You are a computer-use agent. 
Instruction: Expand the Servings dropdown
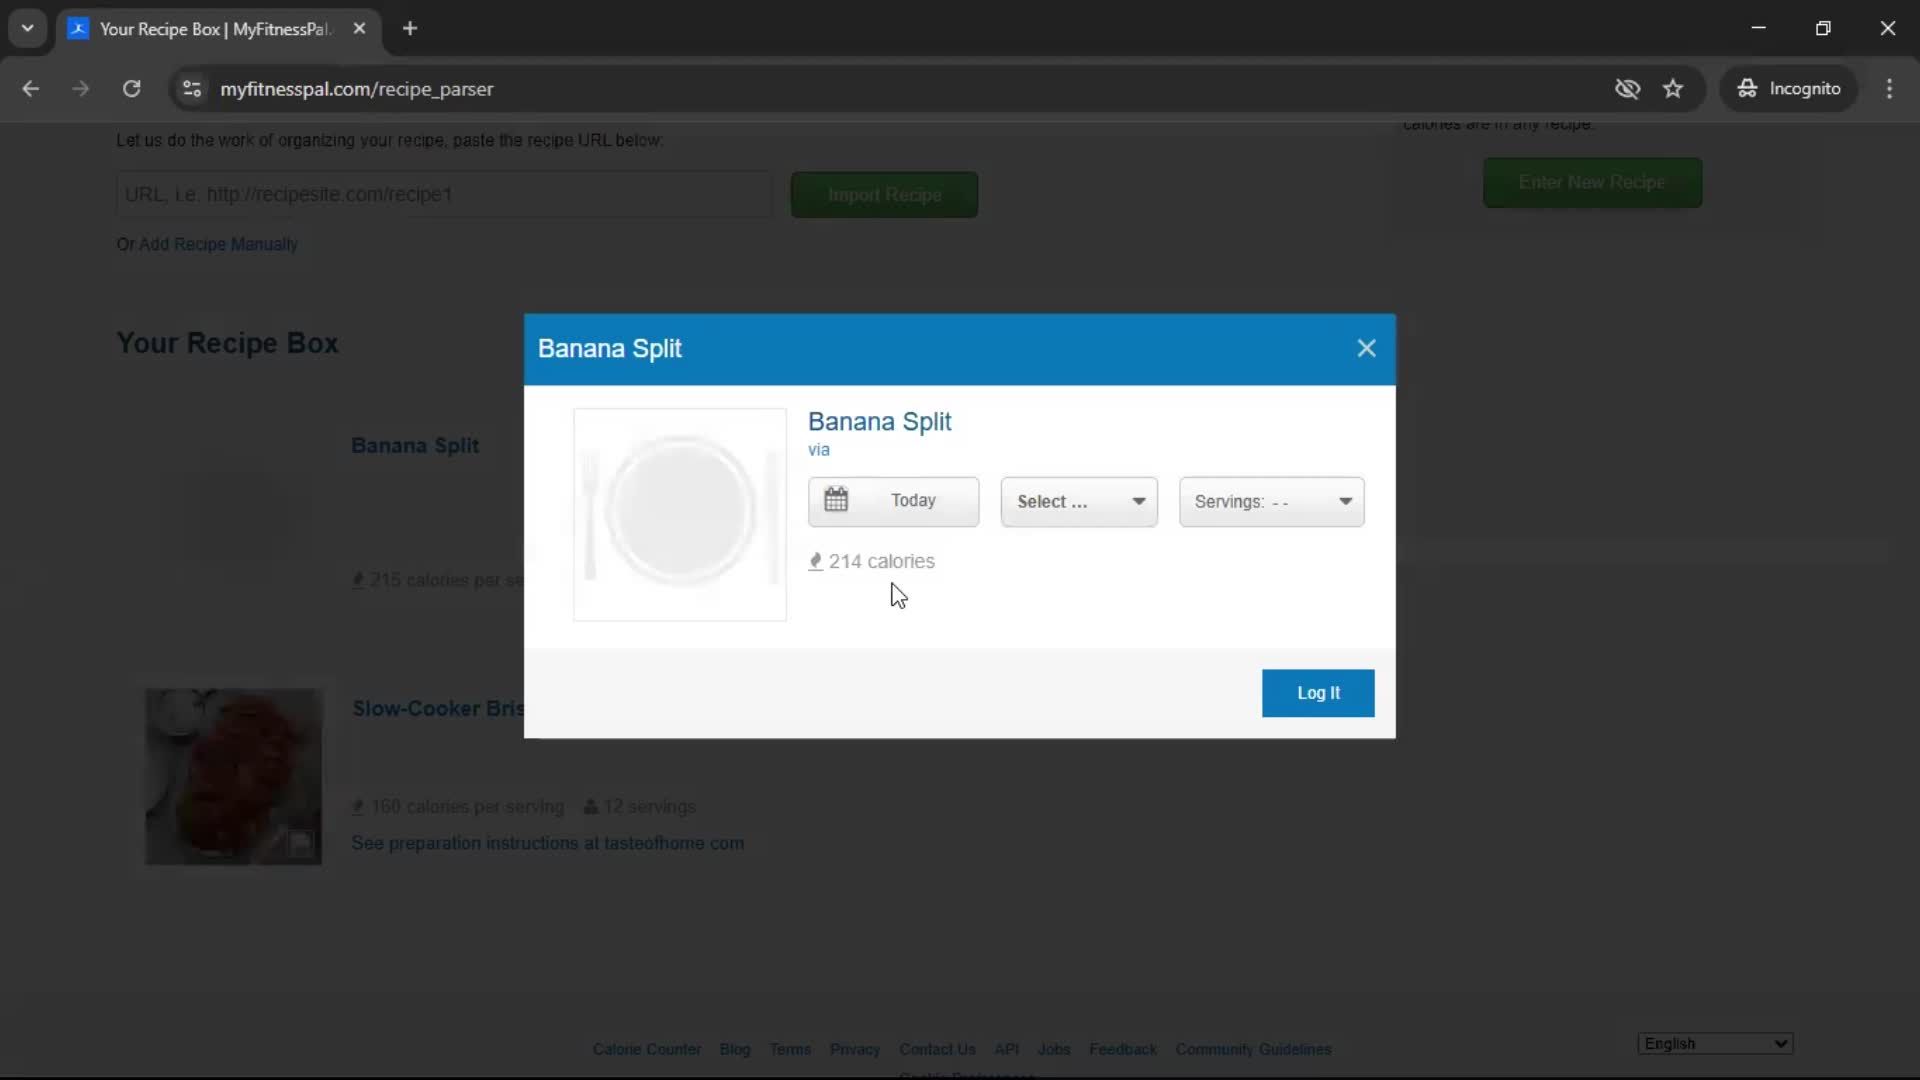(x=1271, y=501)
